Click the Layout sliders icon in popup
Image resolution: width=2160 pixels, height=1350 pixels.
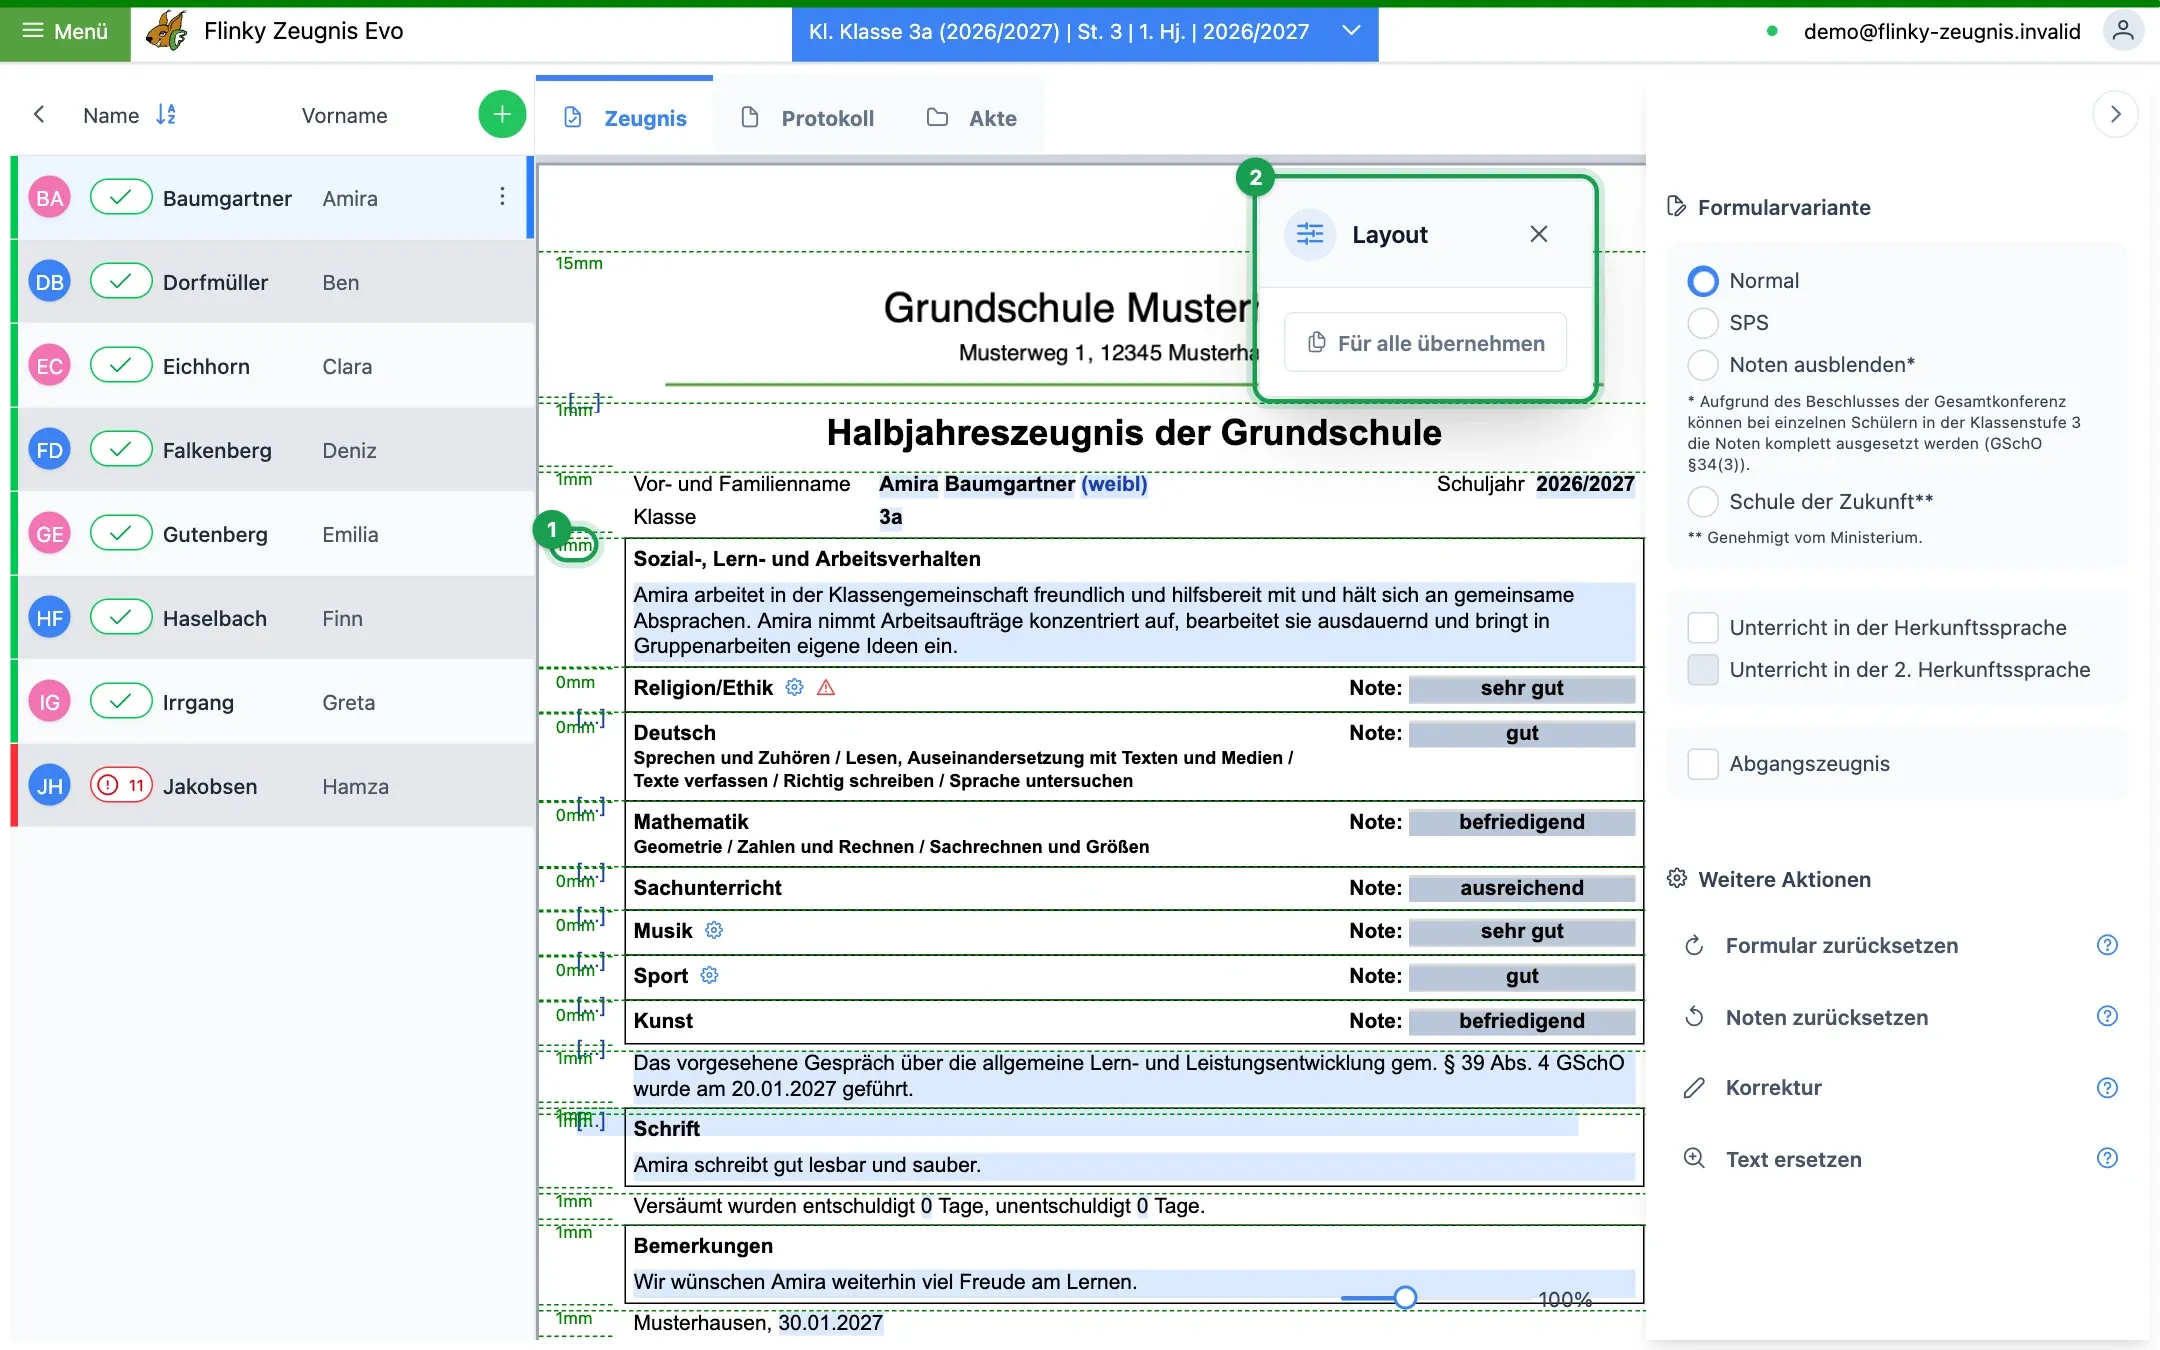point(1310,235)
